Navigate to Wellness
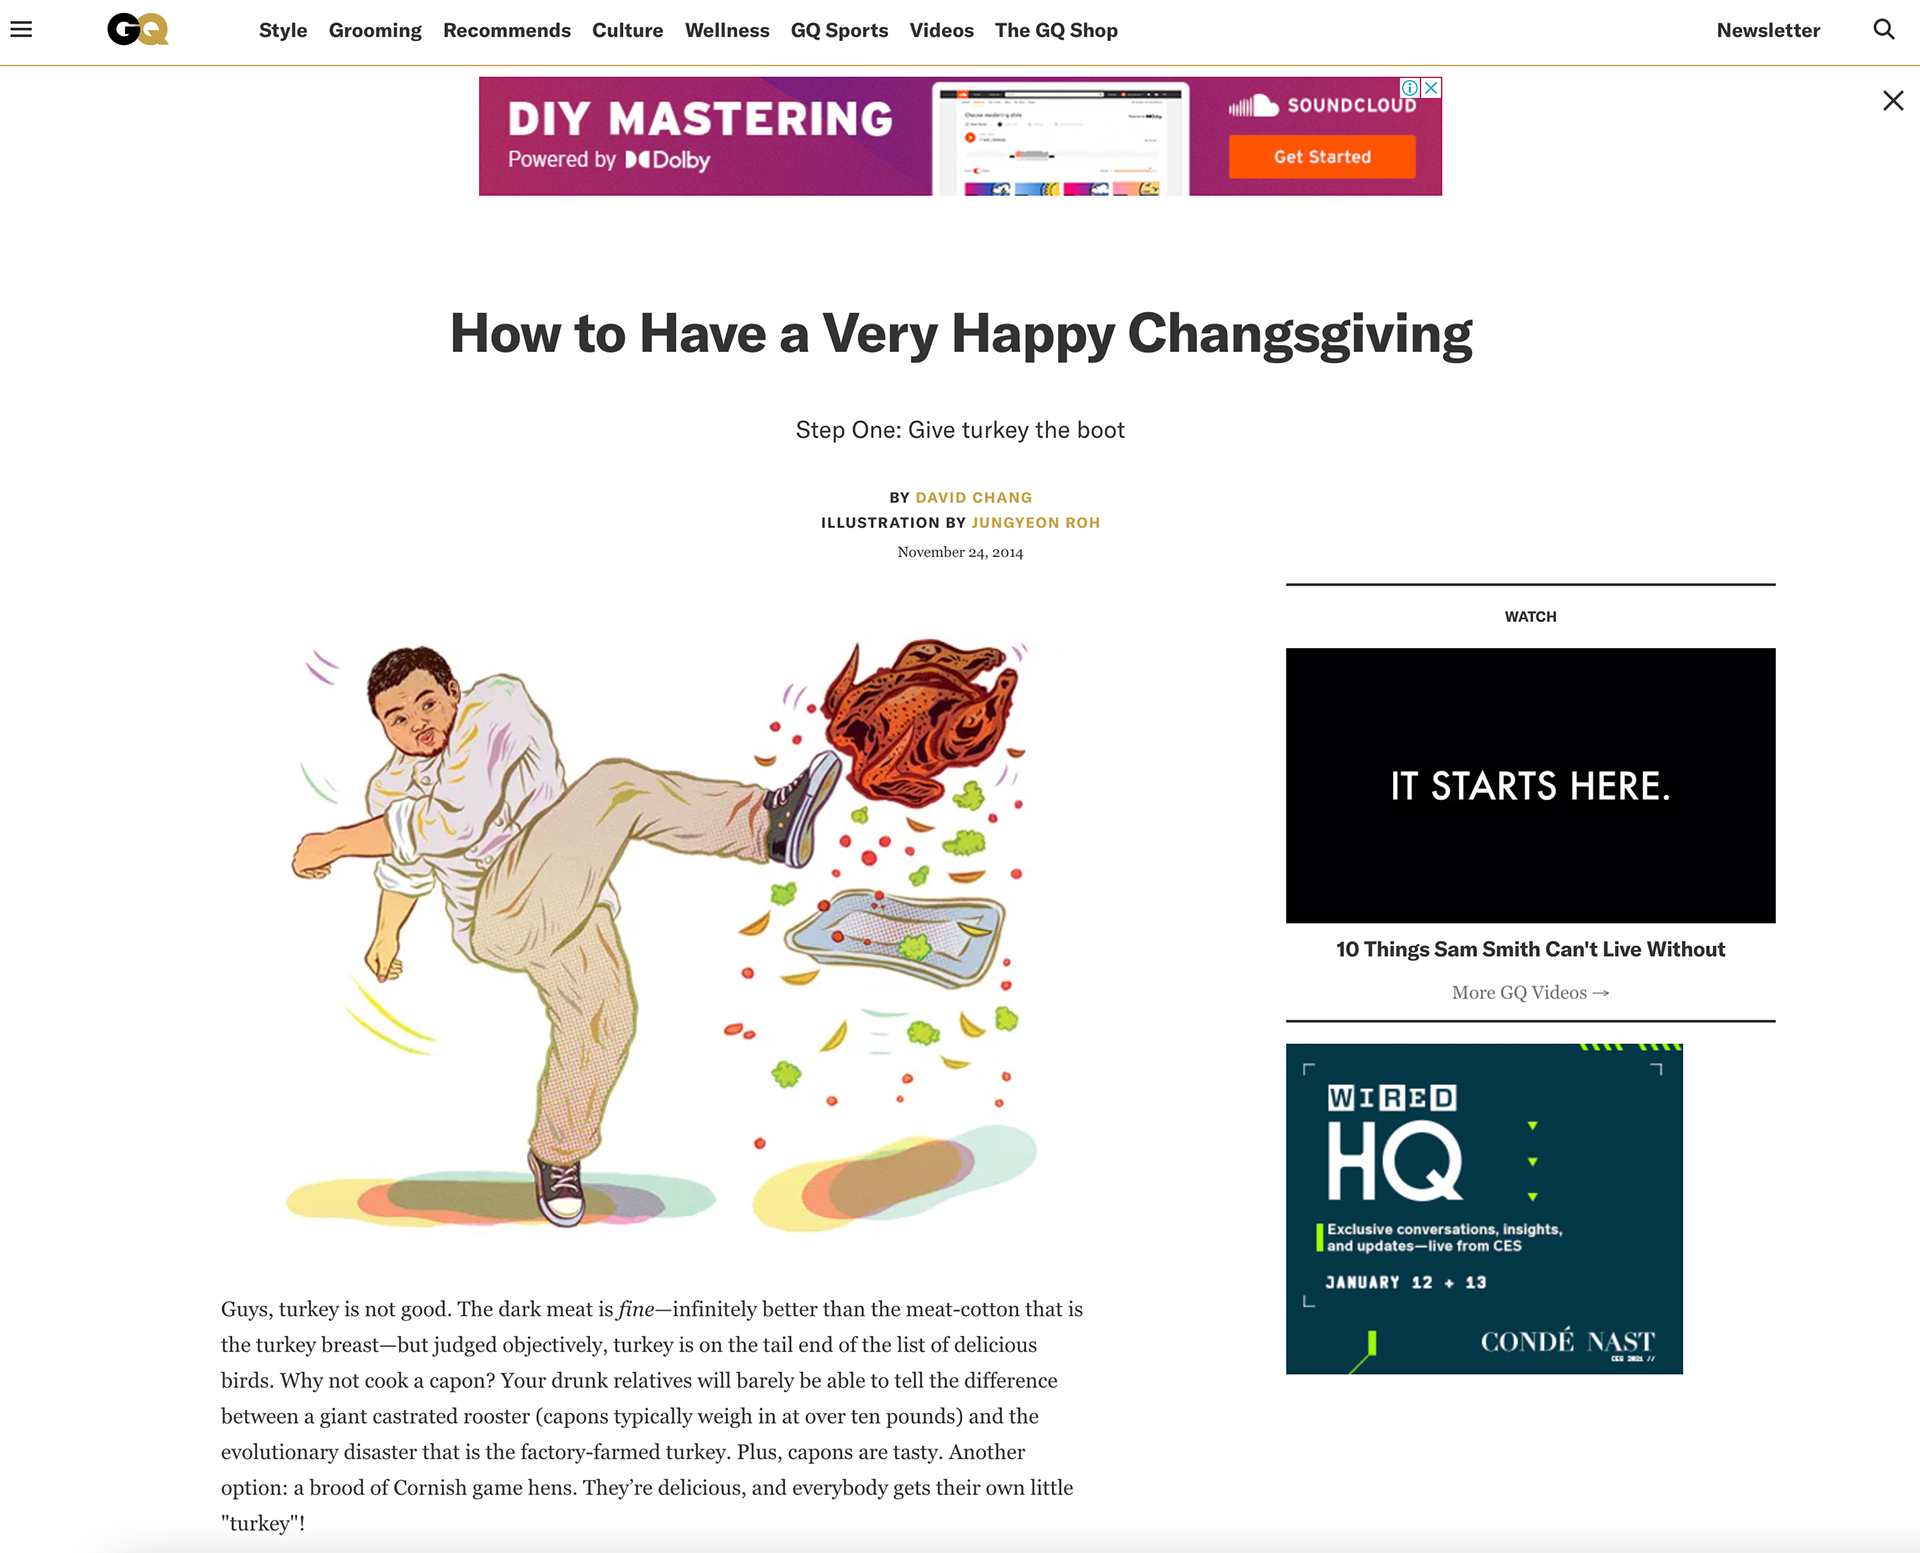Screen dimensions: 1920x1553 point(727,31)
